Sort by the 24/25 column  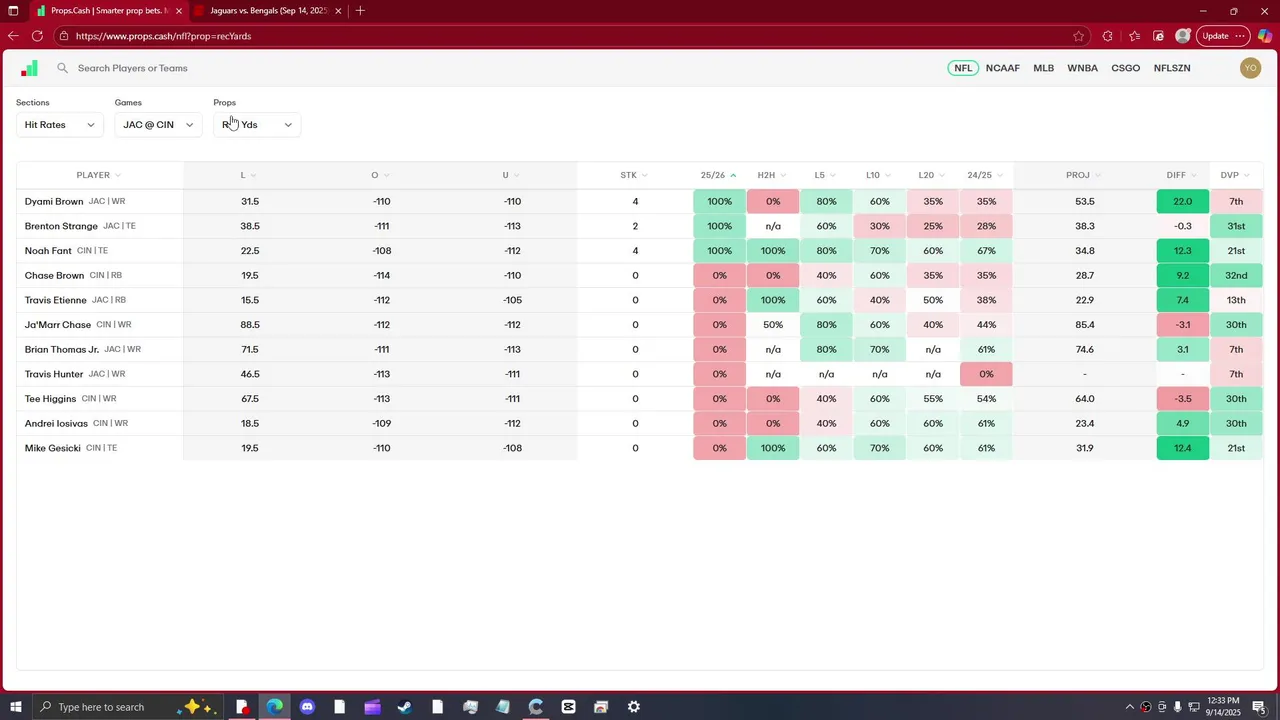[x=985, y=175]
